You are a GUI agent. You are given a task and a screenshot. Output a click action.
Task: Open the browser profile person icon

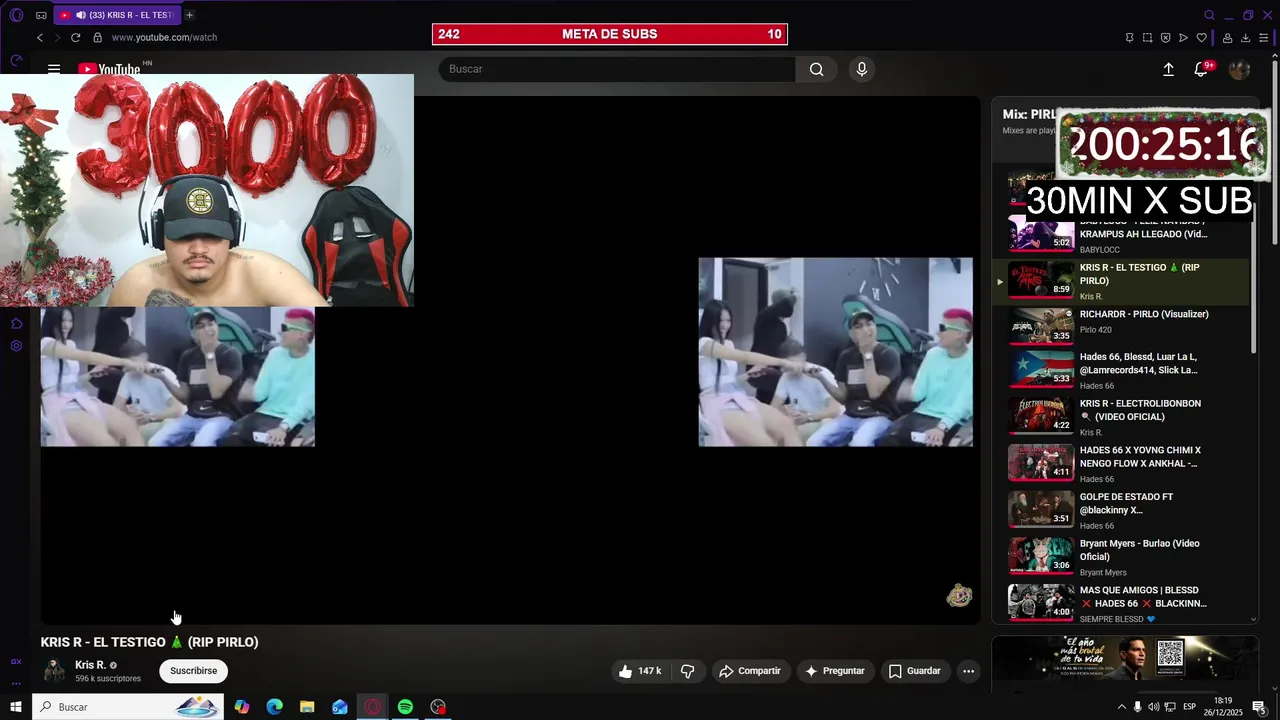coord(1227,38)
